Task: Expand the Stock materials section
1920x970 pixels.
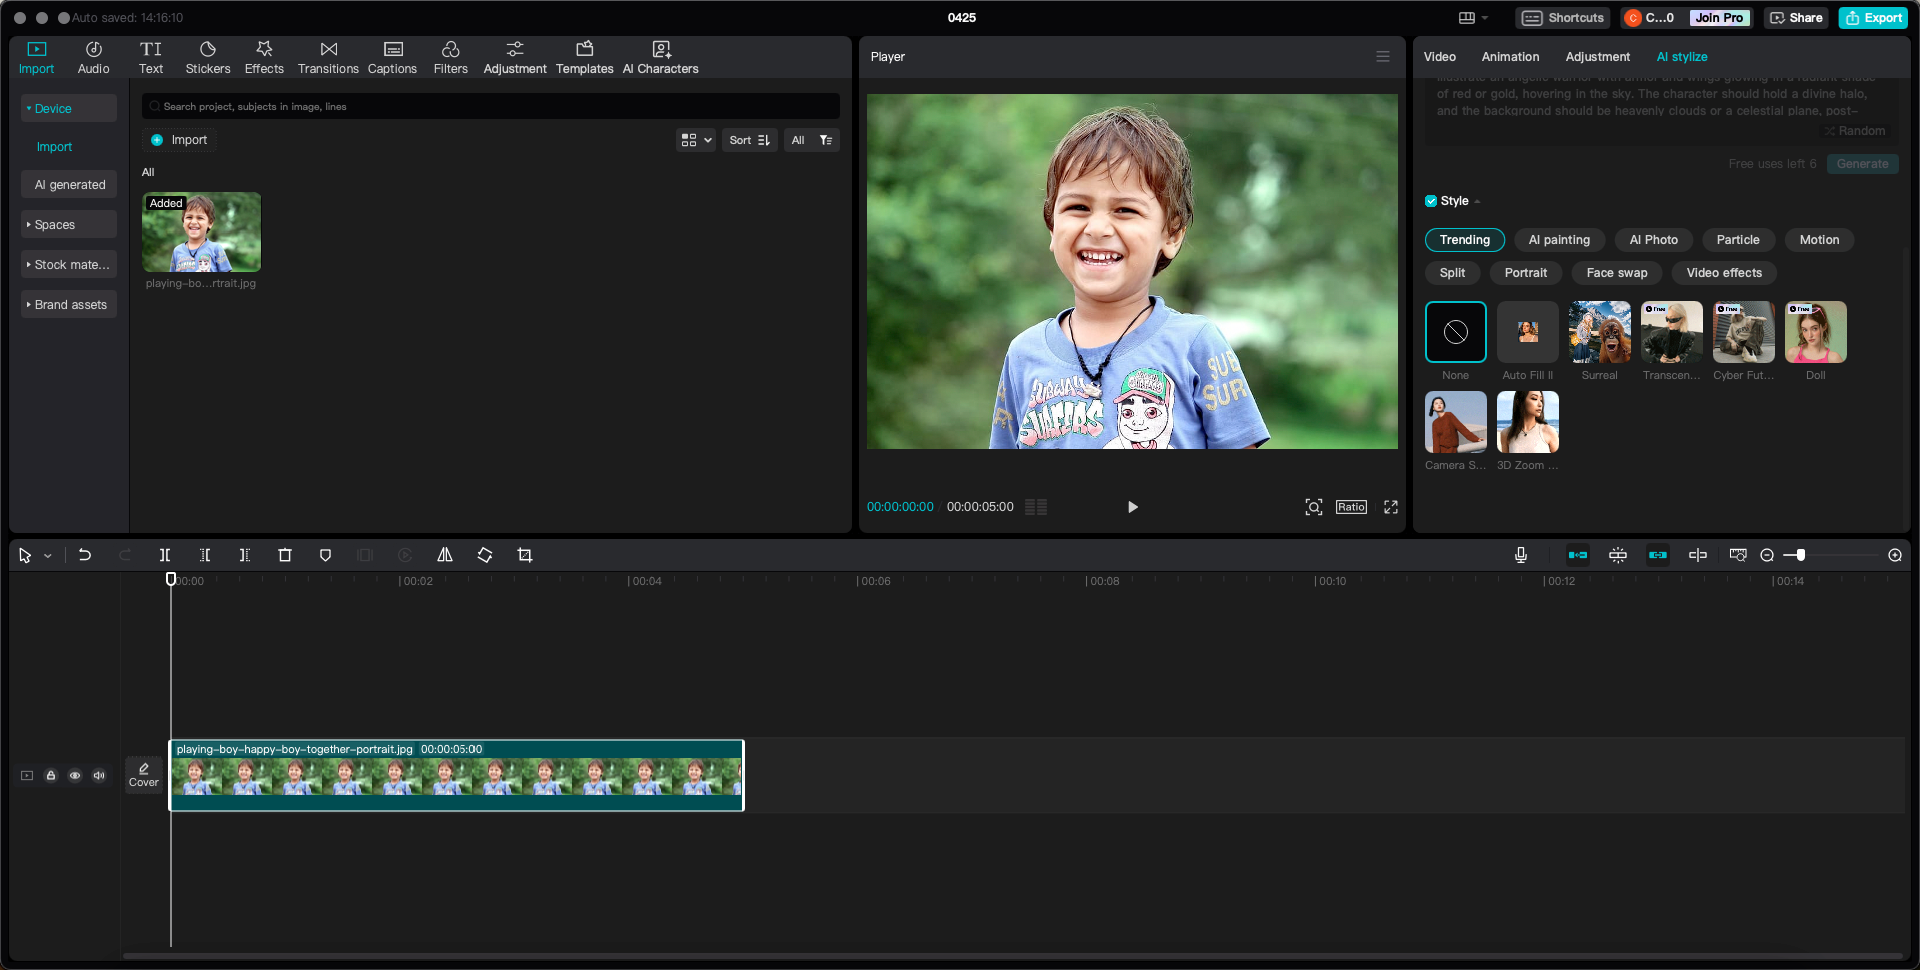Action: click(68, 264)
